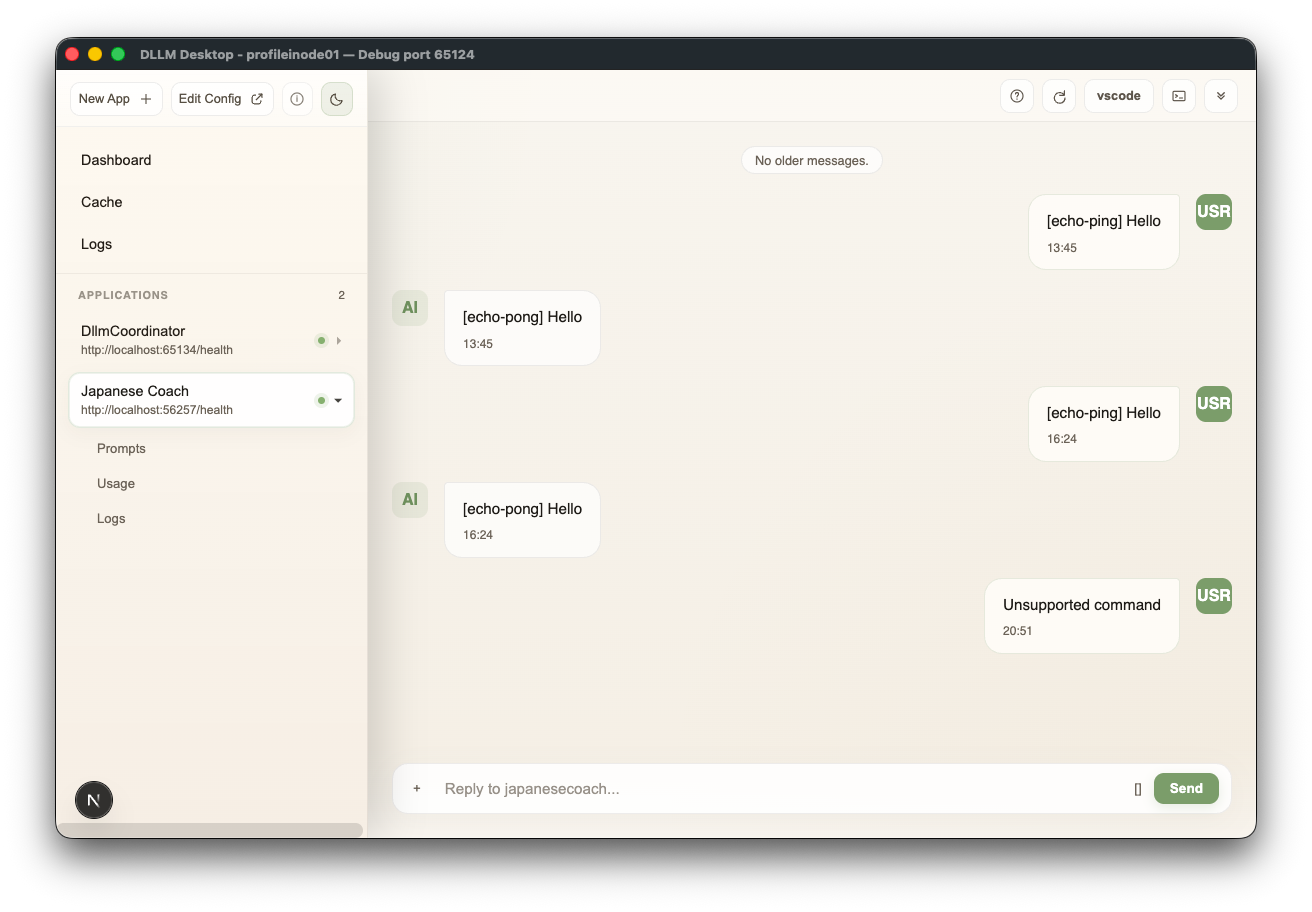Click the USR avatar beside Unsupported command
This screenshot has height=912, width=1312.
click(1214, 596)
